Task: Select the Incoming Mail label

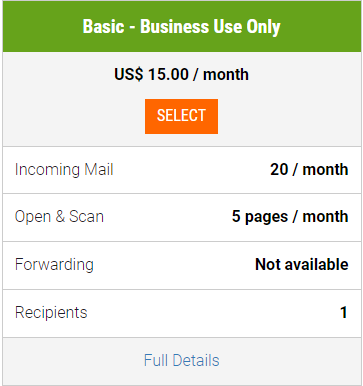Action: (x=64, y=169)
